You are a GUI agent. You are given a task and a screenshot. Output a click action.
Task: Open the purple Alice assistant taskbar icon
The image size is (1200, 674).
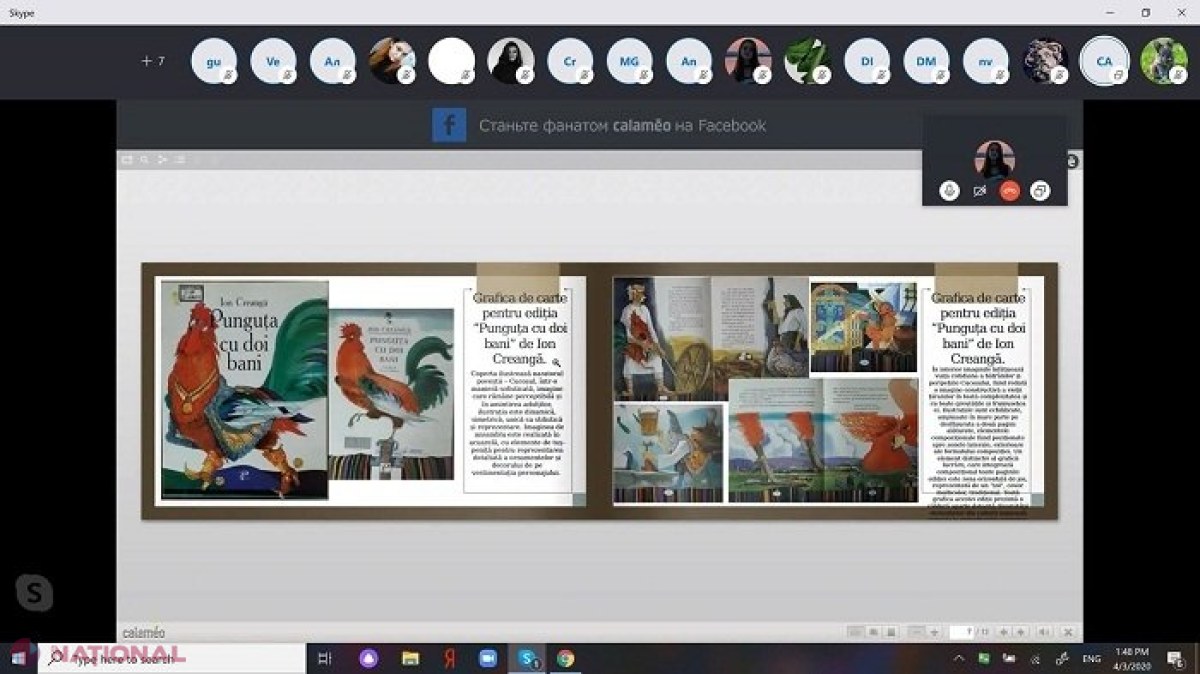click(x=368, y=658)
